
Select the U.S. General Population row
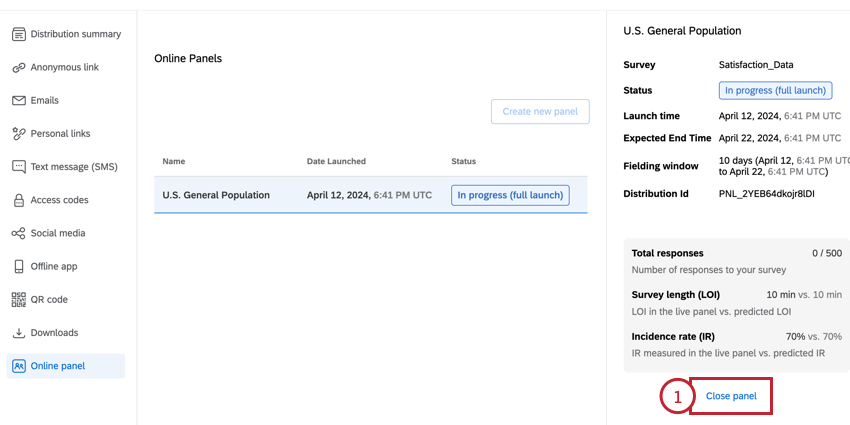(370, 195)
